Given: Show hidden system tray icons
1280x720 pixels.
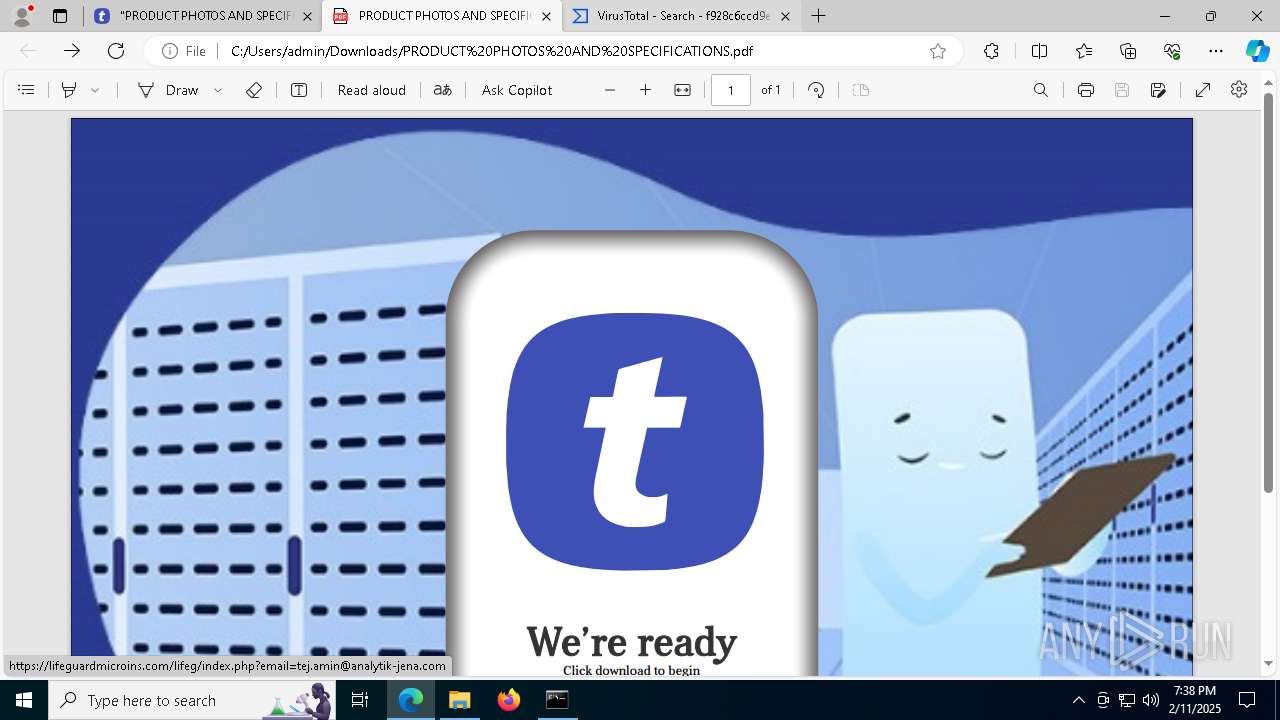Looking at the screenshot, I should (1078, 700).
